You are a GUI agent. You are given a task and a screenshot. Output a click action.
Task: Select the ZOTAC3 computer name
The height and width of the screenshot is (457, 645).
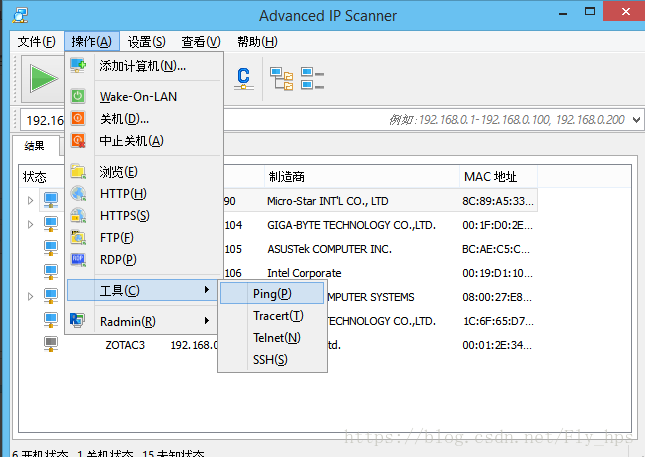pyautogui.click(x=125, y=345)
